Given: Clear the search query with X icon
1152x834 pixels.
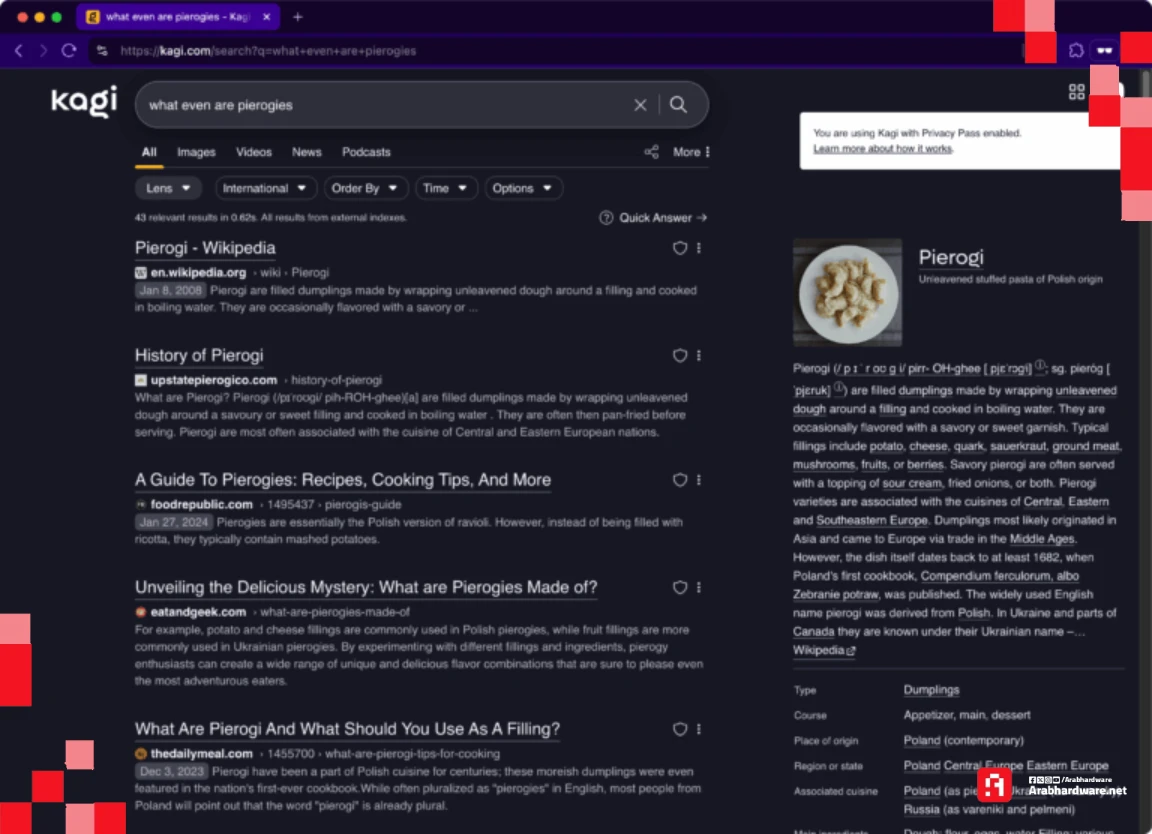Looking at the screenshot, I should pos(640,105).
